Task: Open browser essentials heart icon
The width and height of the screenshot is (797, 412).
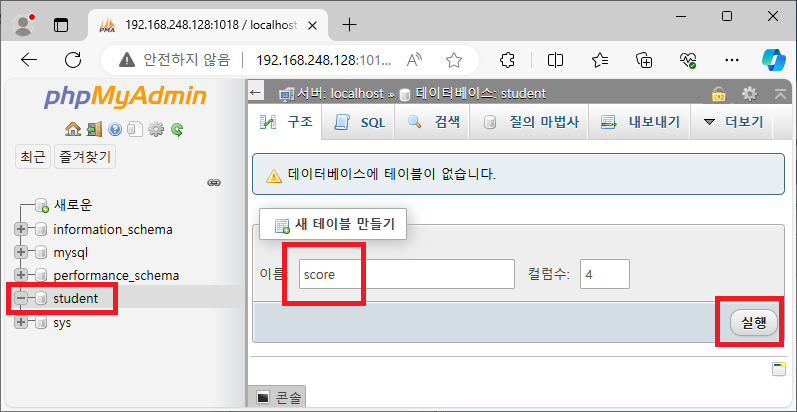Action: pos(688,60)
